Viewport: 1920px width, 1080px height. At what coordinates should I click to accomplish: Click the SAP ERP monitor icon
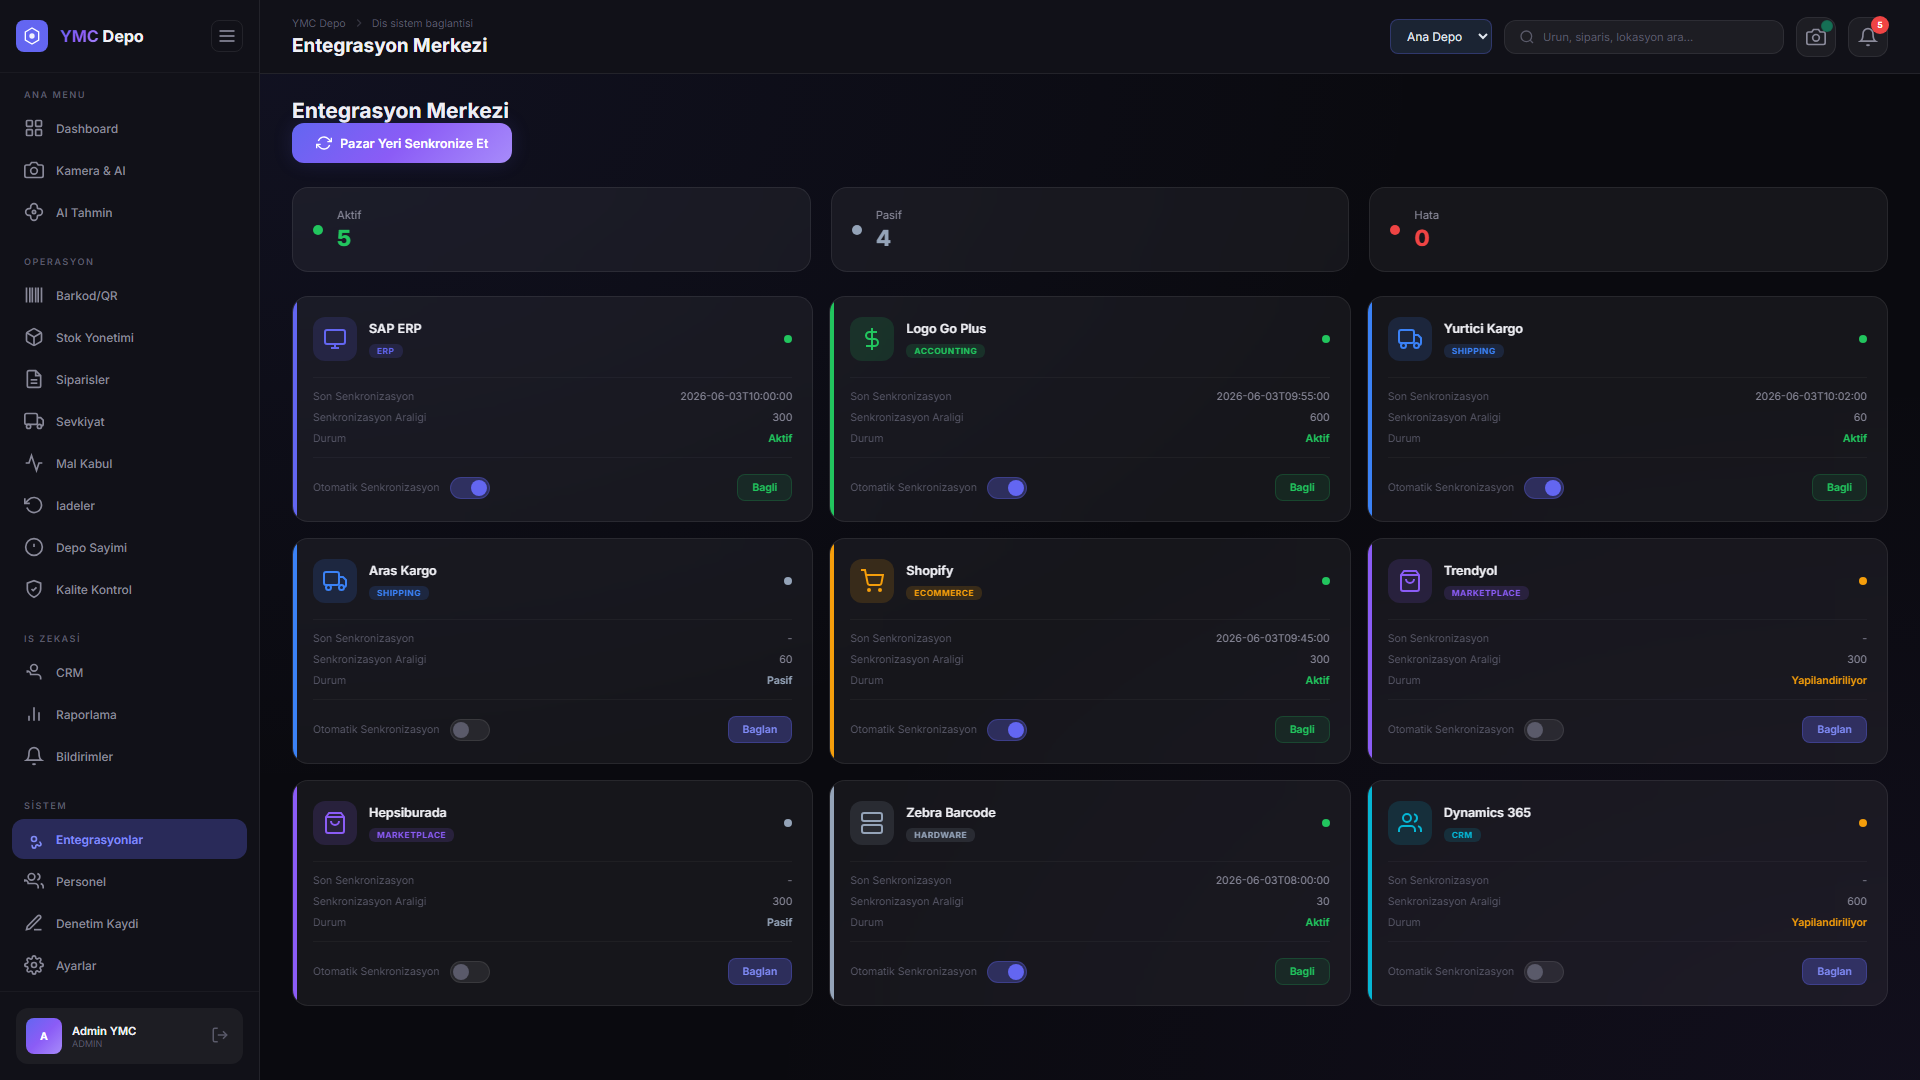(335, 339)
